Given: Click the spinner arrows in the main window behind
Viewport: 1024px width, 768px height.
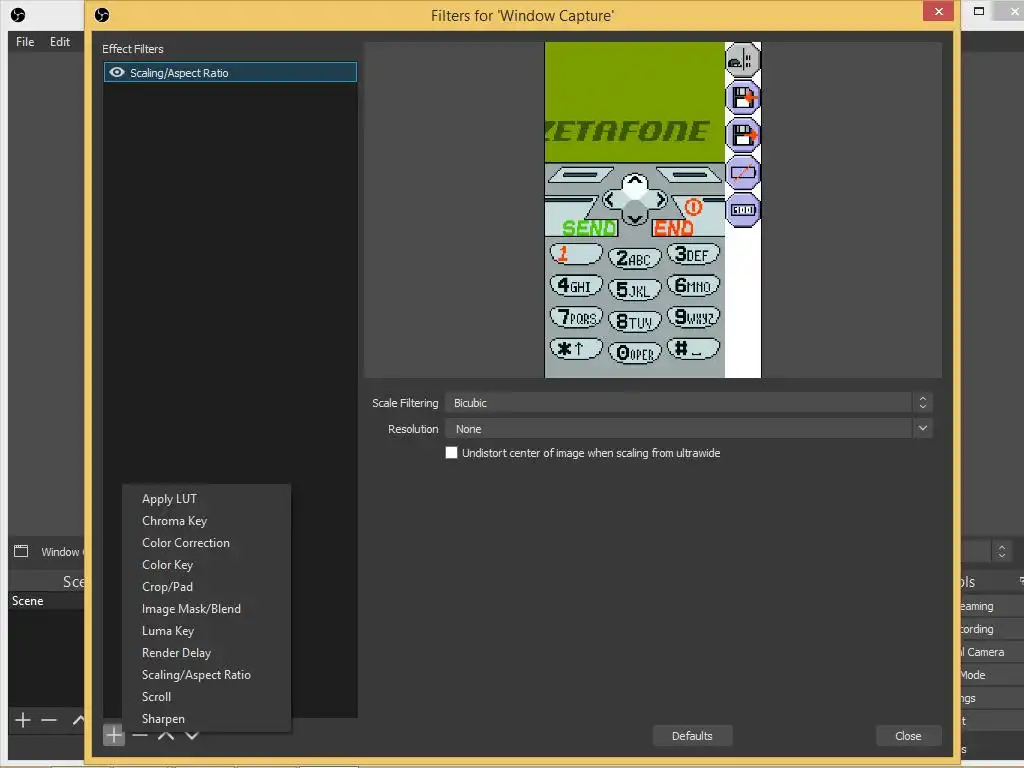Looking at the screenshot, I should (x=1002, y=551).
